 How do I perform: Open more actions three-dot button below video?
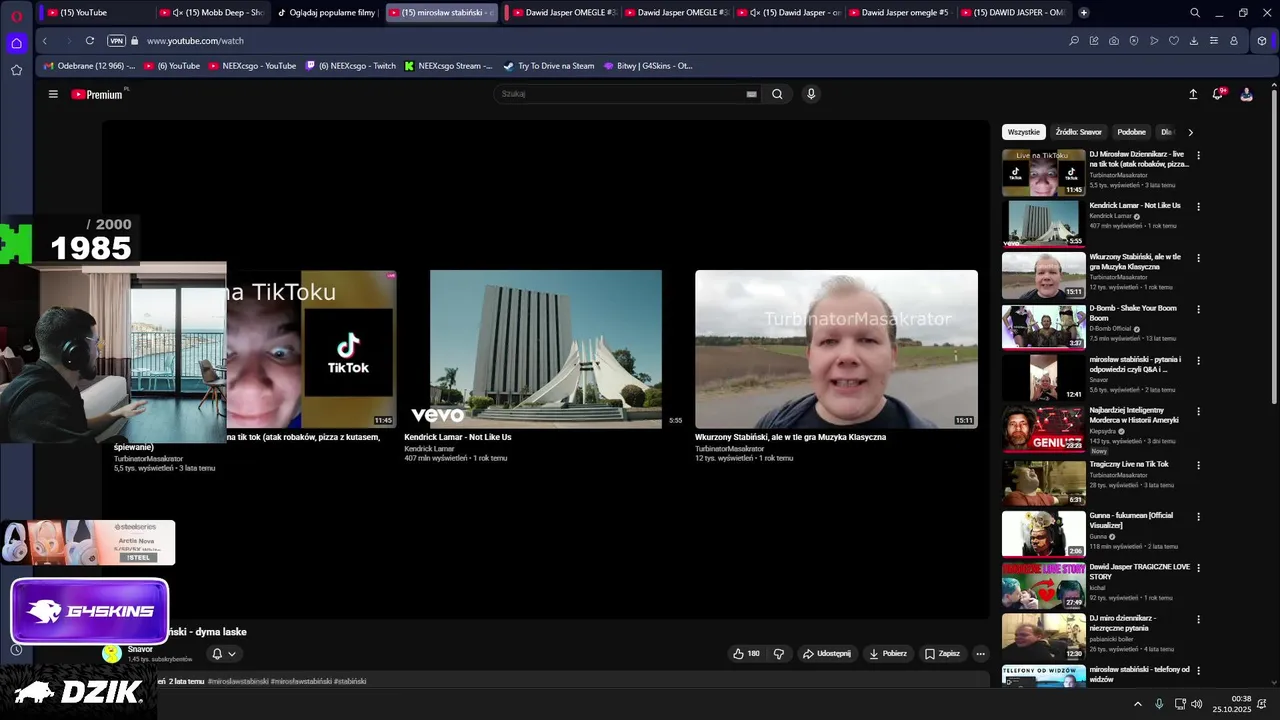point(980,653)
